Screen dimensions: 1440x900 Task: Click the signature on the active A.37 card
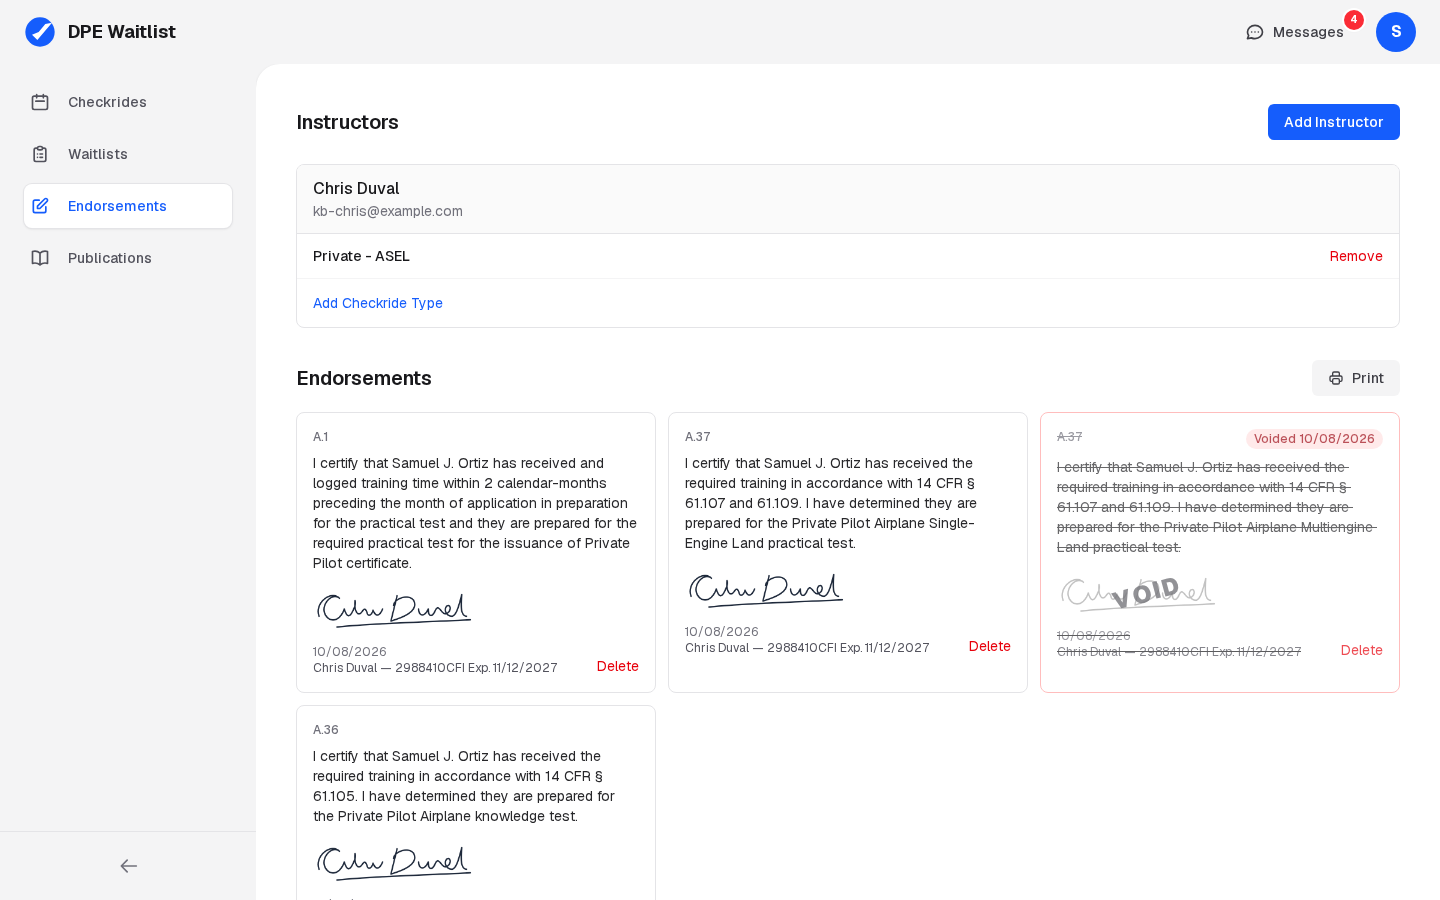coord(765,589)
